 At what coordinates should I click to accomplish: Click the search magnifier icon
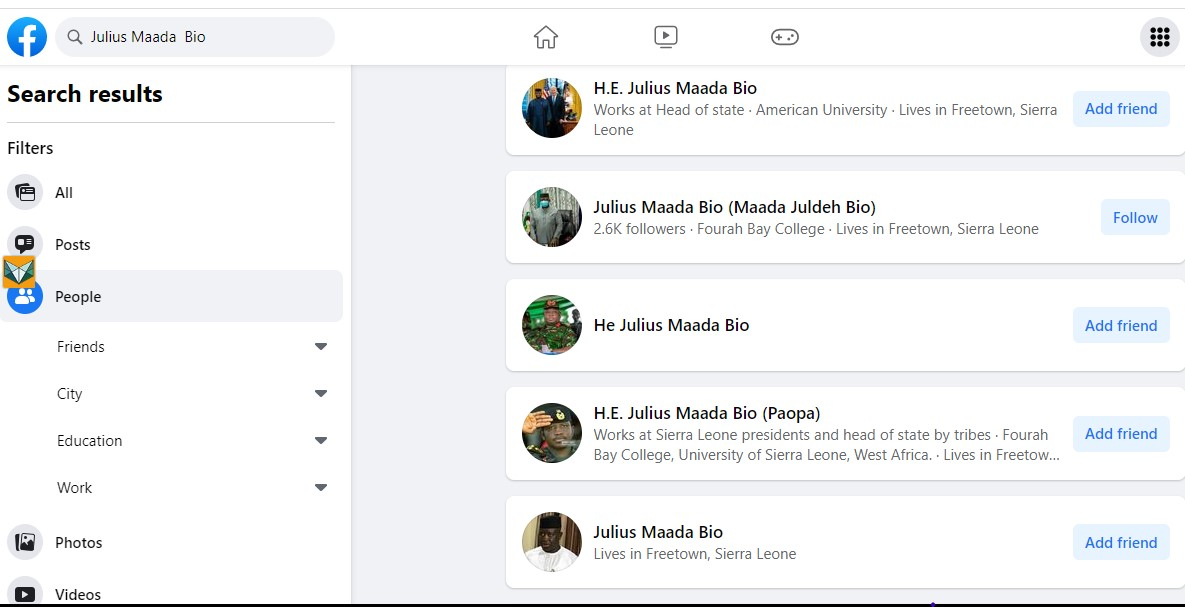74,37
